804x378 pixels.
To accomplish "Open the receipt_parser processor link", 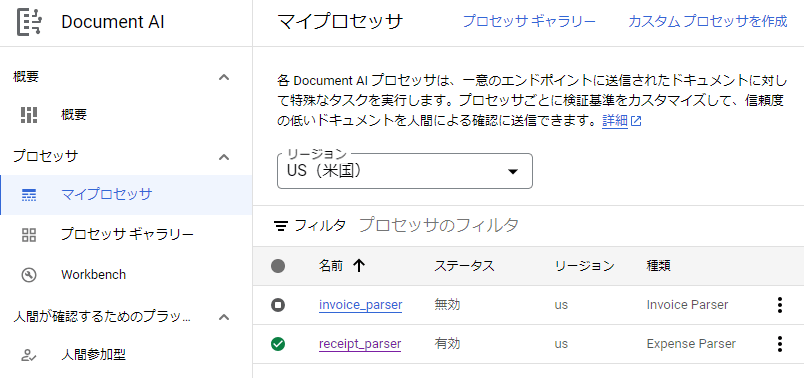I will coord(360,344).
